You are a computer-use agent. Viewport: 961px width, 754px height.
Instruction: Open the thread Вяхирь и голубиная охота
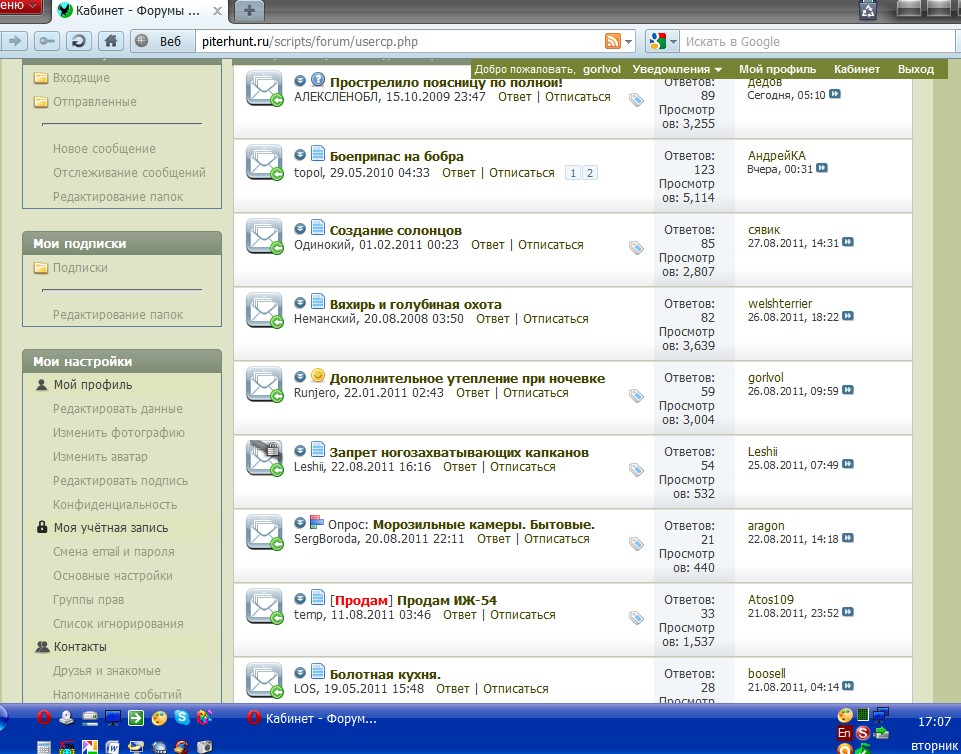point(415,304)
